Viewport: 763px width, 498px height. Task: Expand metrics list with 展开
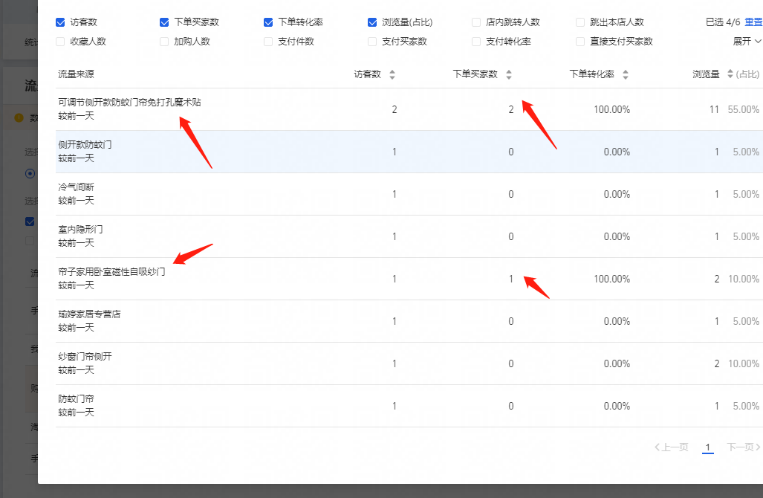746,41
